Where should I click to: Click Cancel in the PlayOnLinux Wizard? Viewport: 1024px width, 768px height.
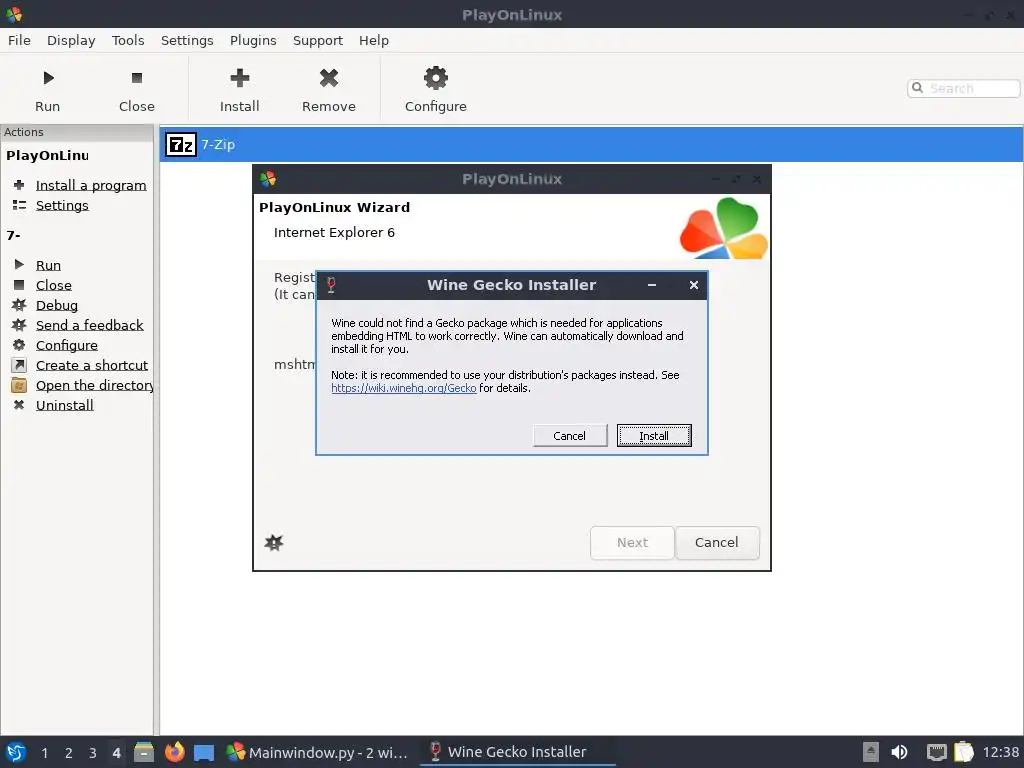tap(717, 543)
